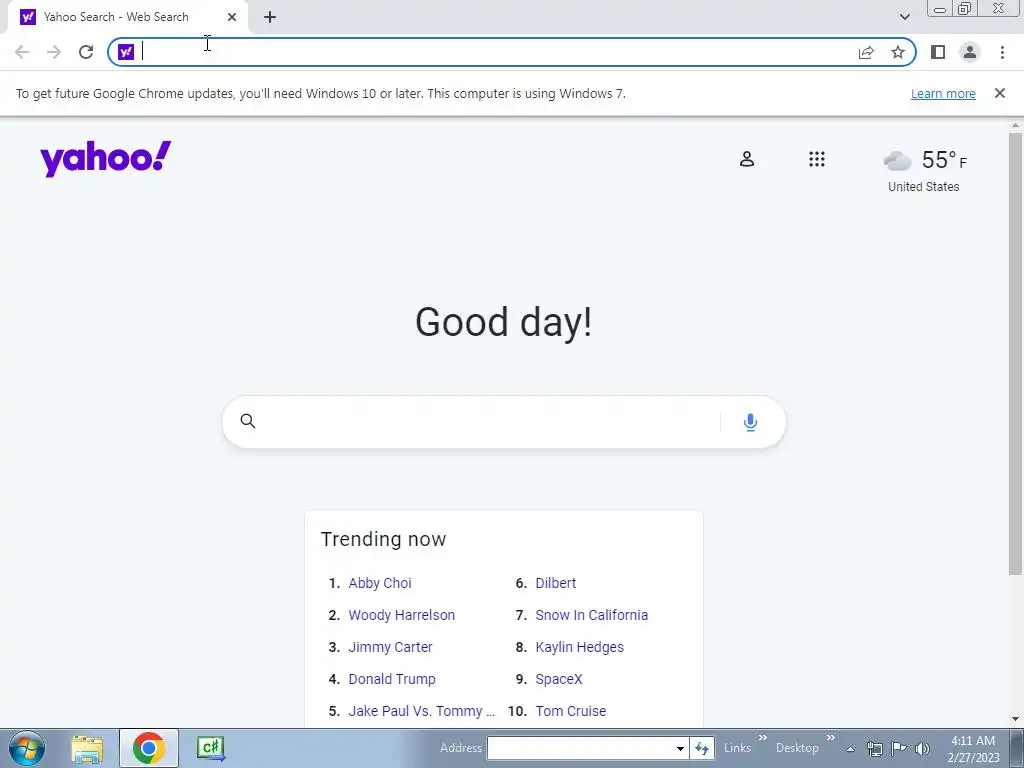The image size is (1024, 768).
Task: Click the cloudy weather icon
Action: 897,160
